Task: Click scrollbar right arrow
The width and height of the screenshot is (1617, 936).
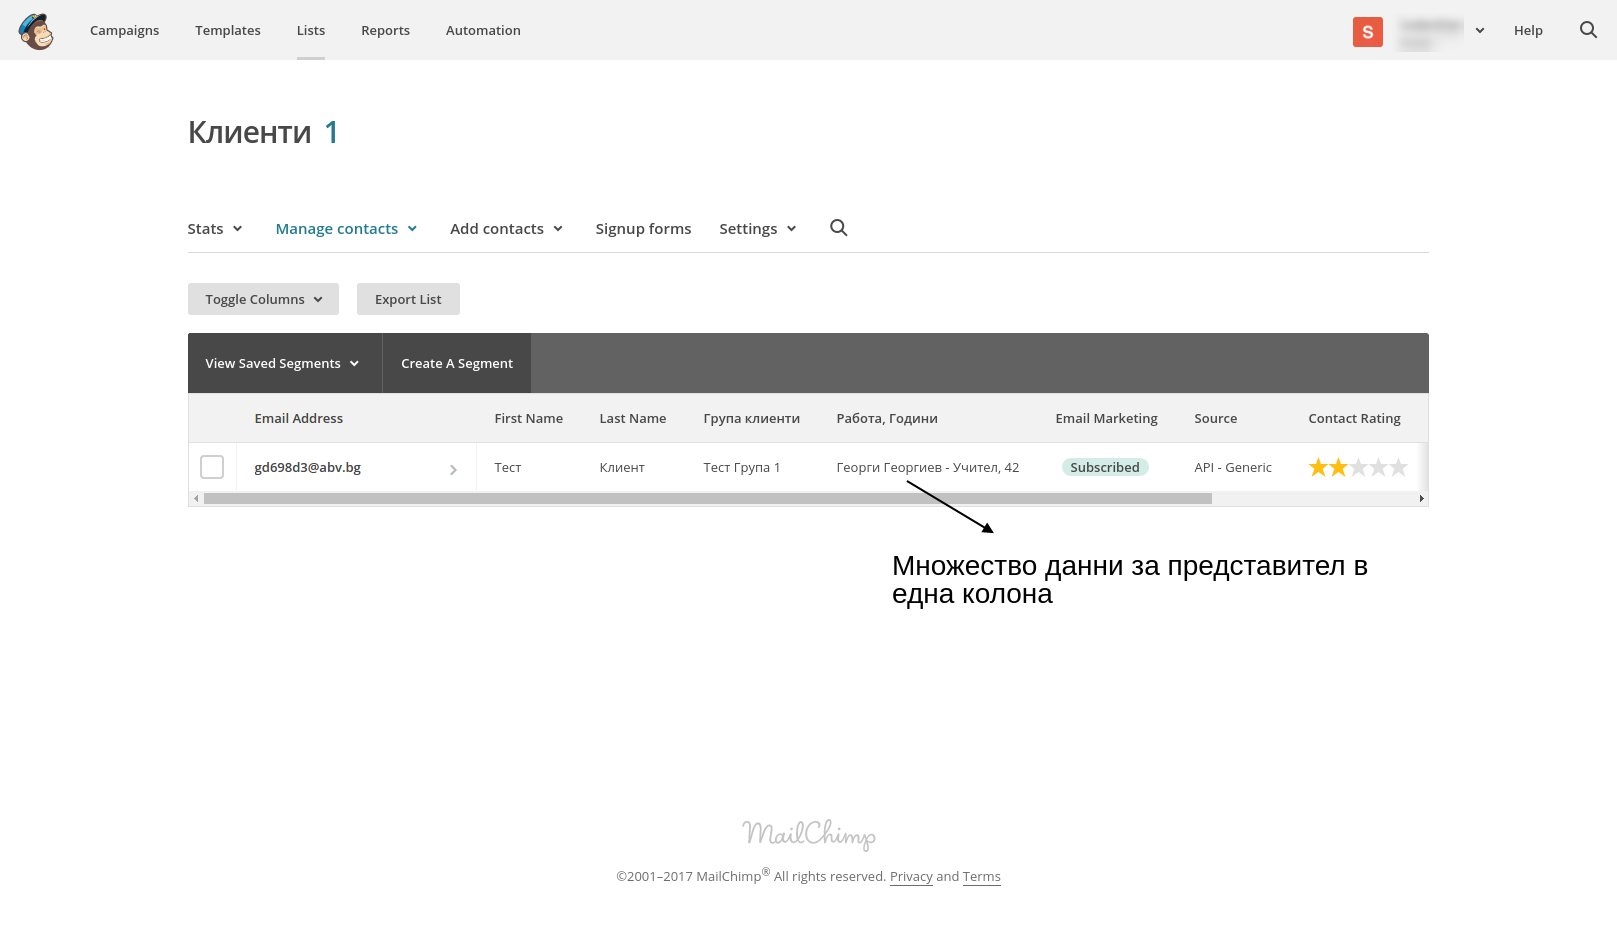Action: pos(1421,498)
